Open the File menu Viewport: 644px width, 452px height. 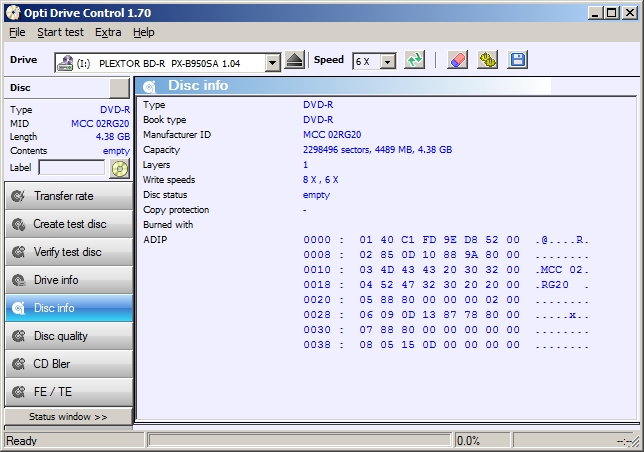17,32
